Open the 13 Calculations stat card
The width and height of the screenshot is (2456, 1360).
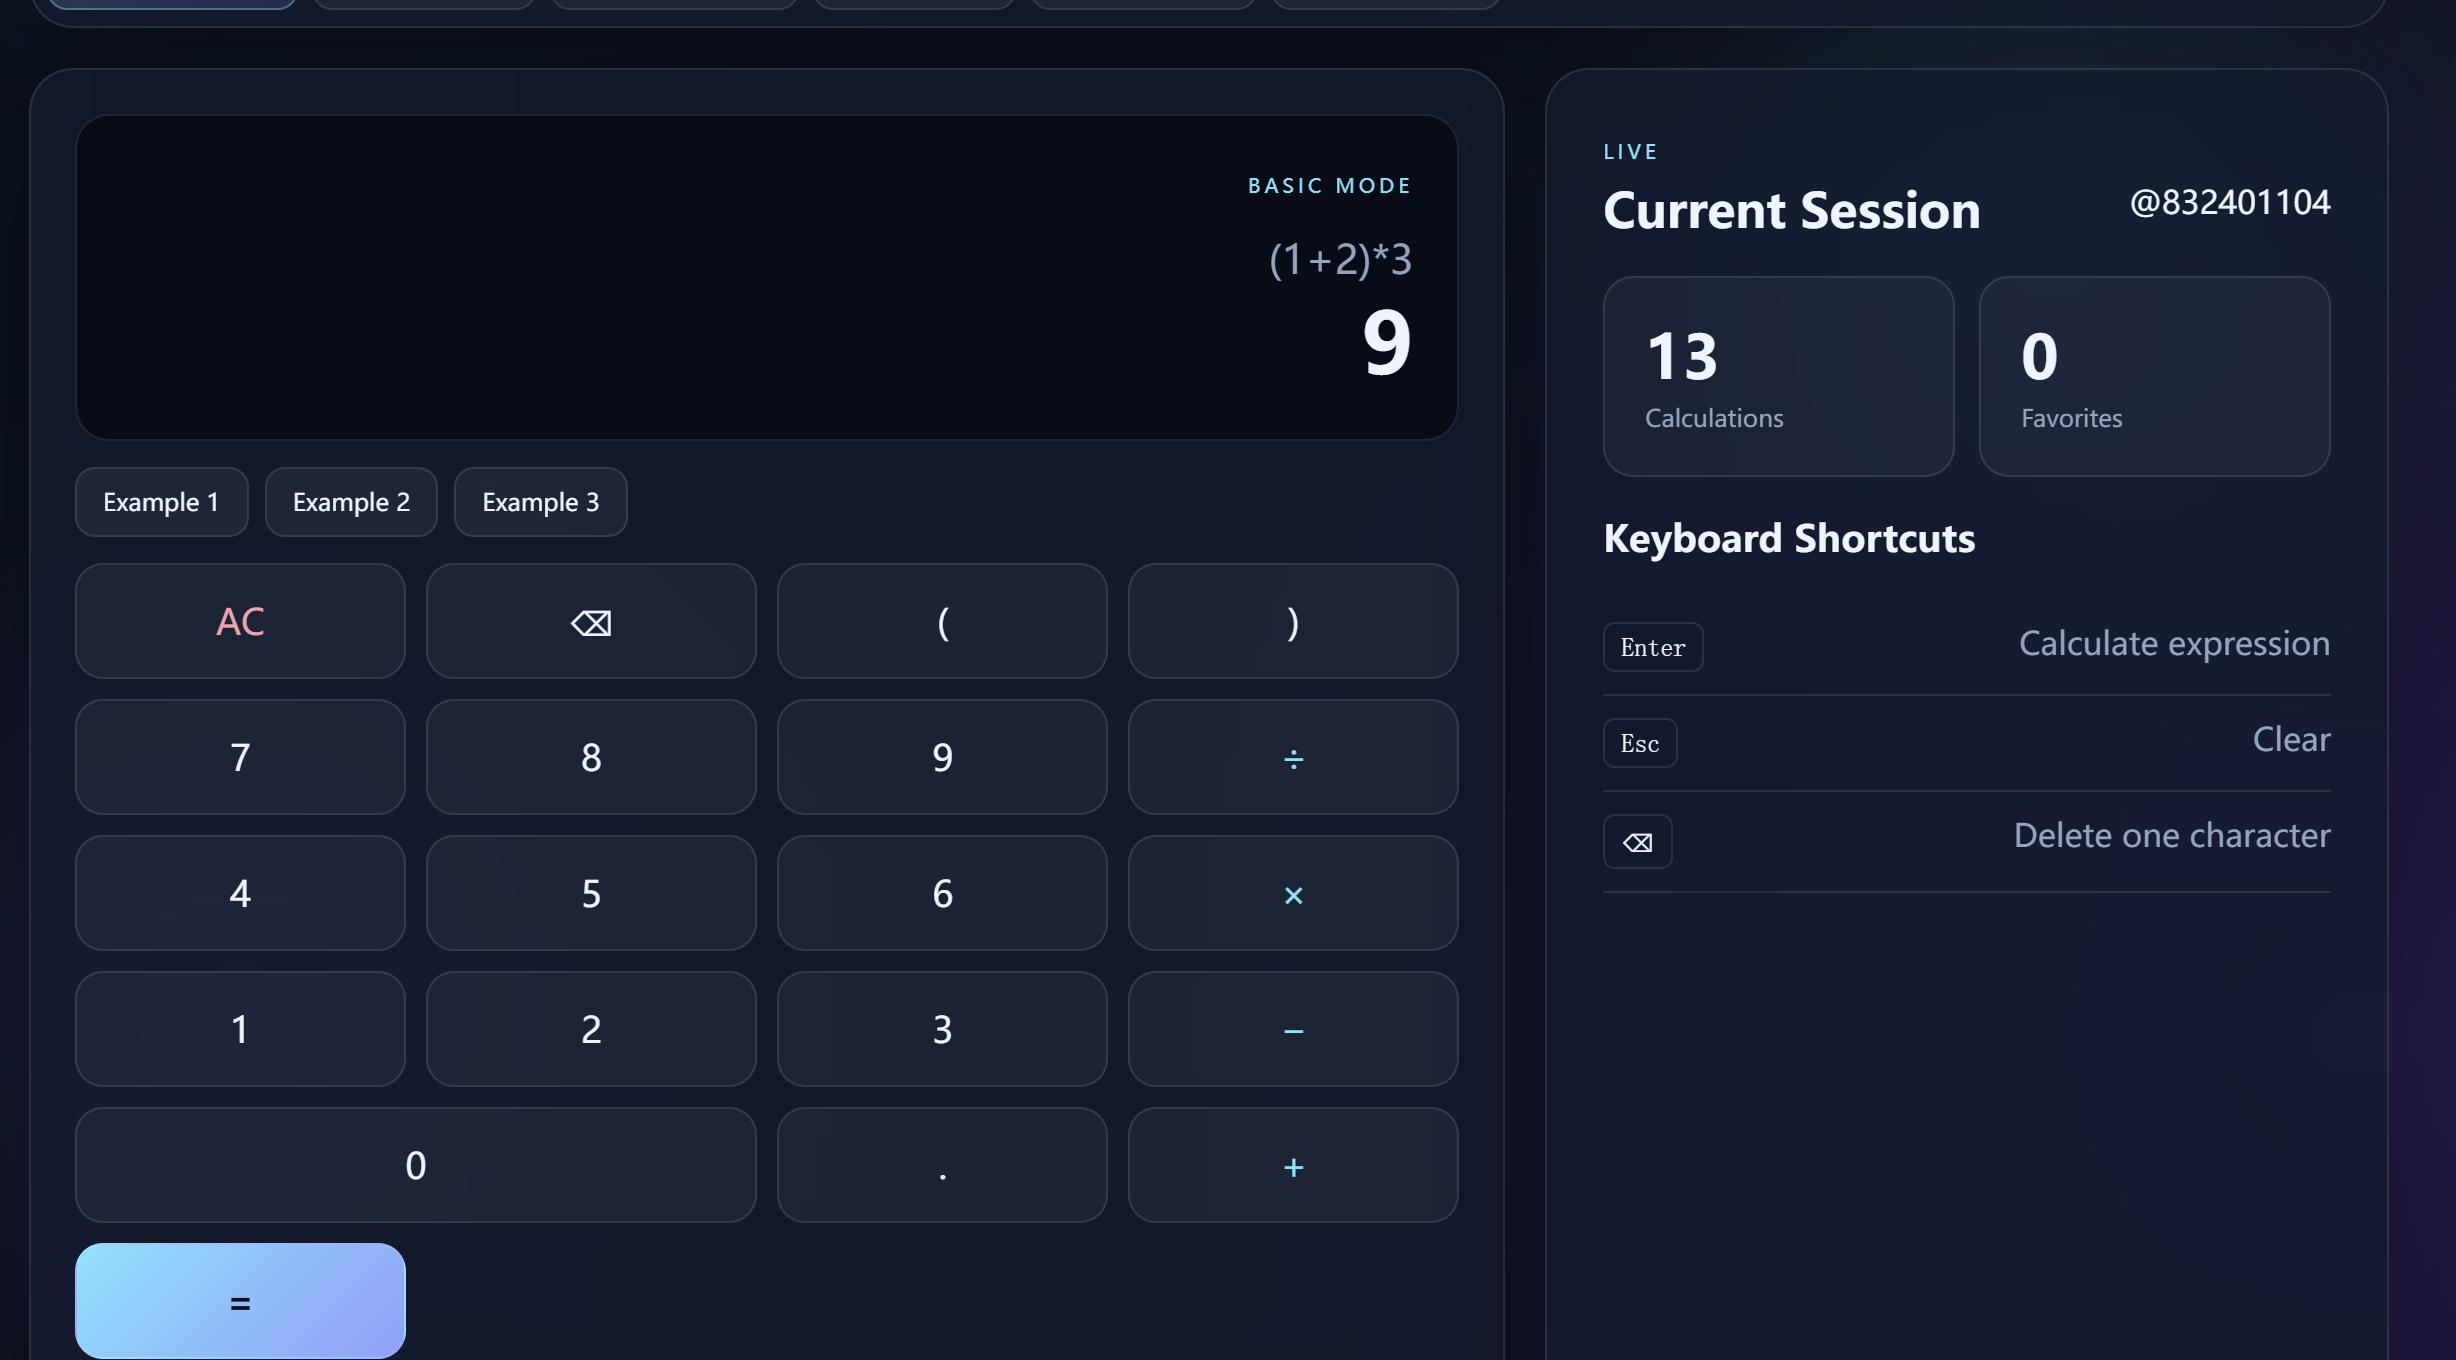[x=1779, y=377]
